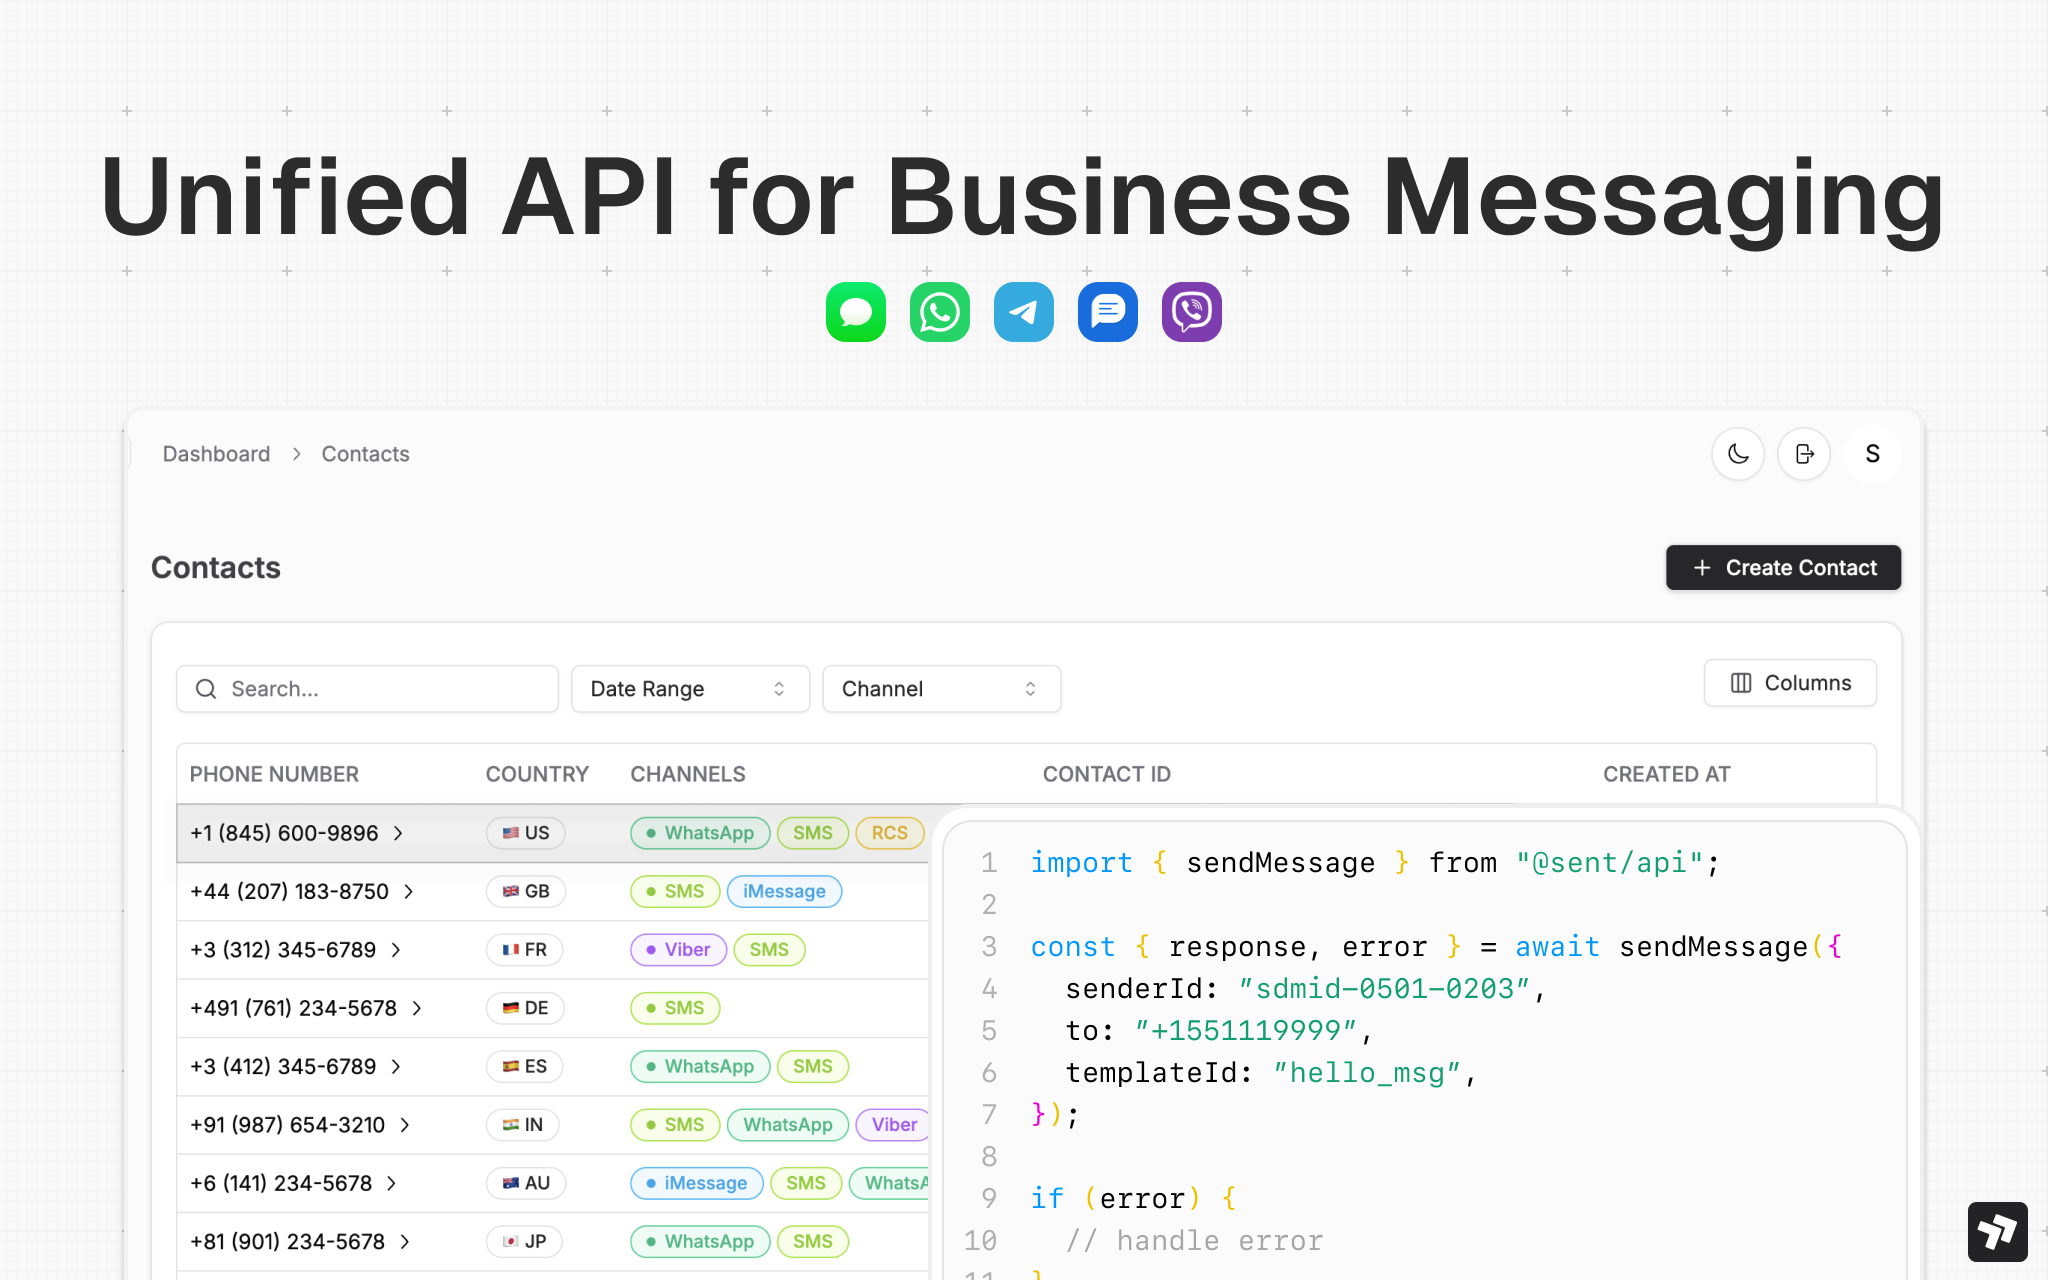Click the blue Google Messages icon
The width and height of the screenshot is (2048, 1280).
click(1107, 312)
